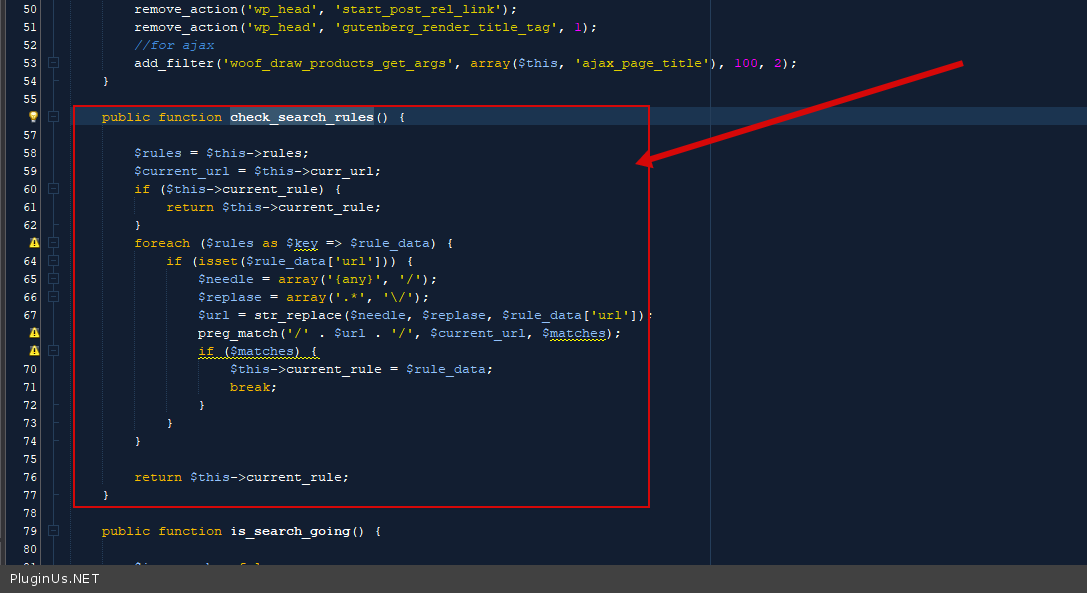Click str_replace function call on line 67
Viewport: 1087px width, 593px height.
click(x=297, y=316)
